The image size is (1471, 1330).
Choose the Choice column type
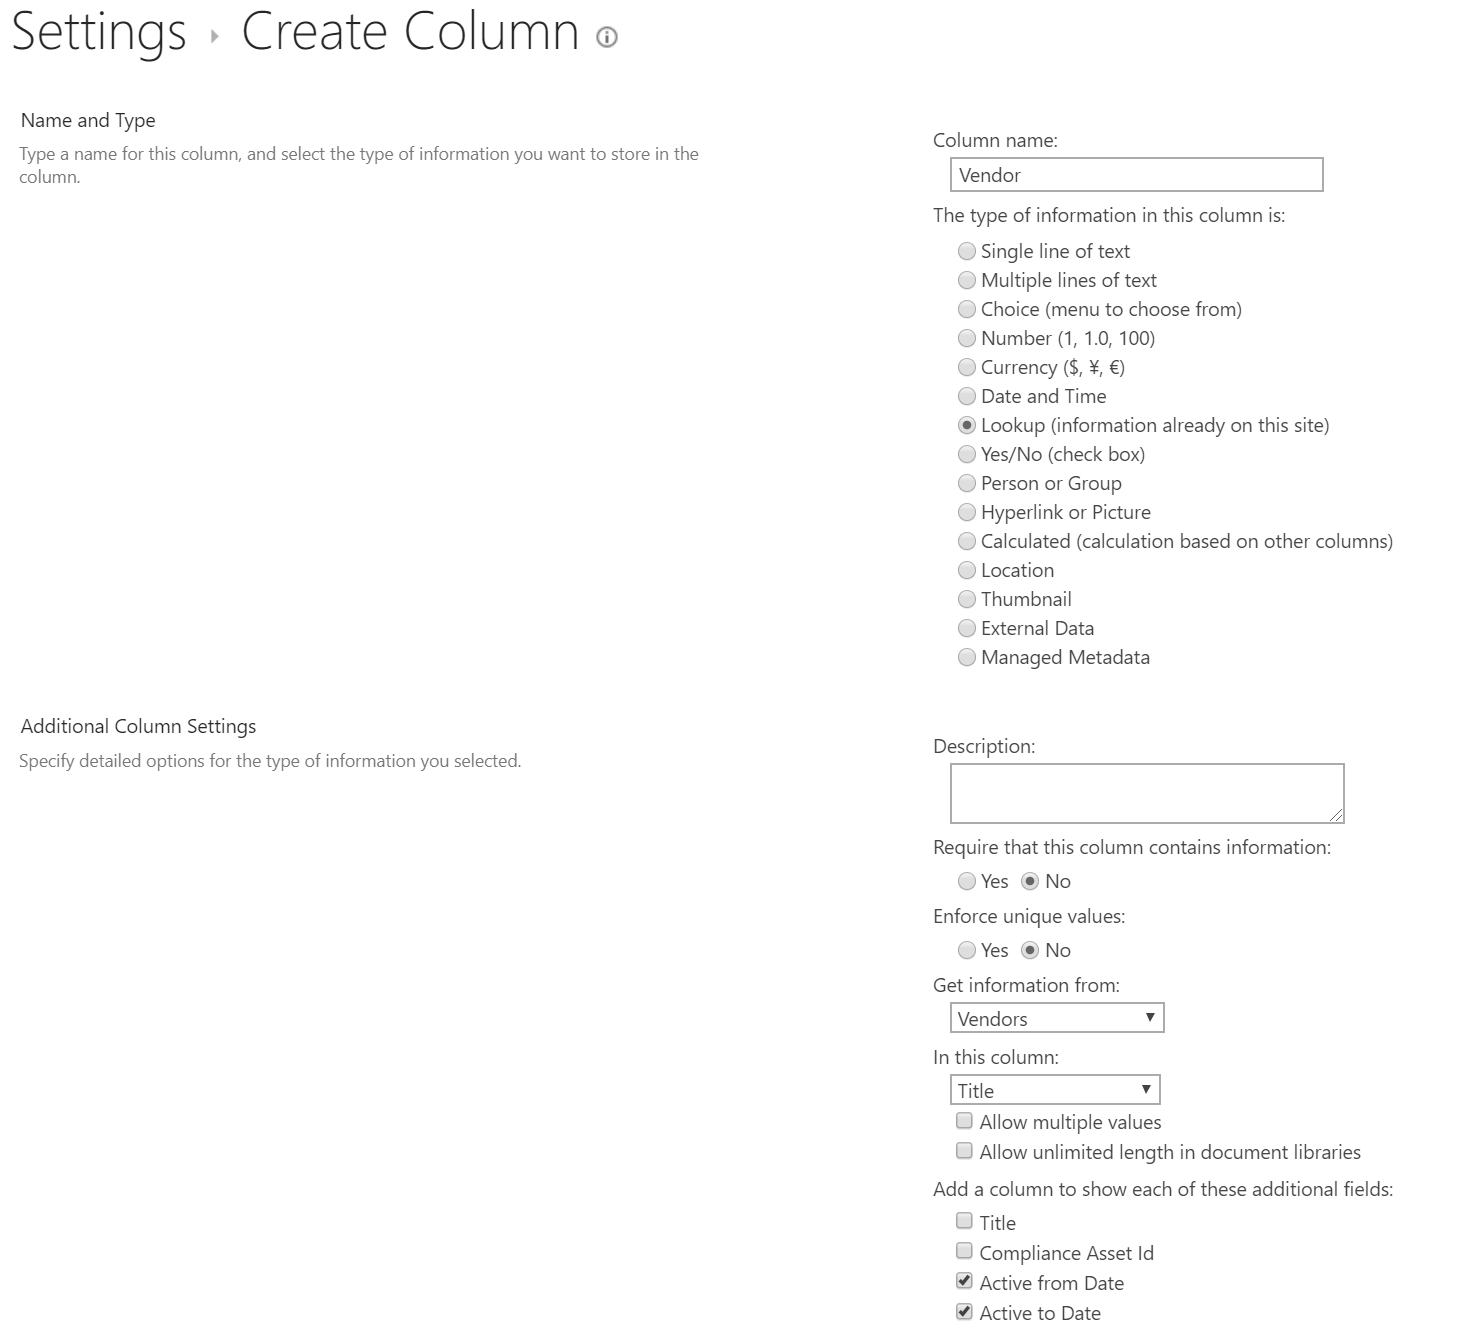click(x=966, y=309)
